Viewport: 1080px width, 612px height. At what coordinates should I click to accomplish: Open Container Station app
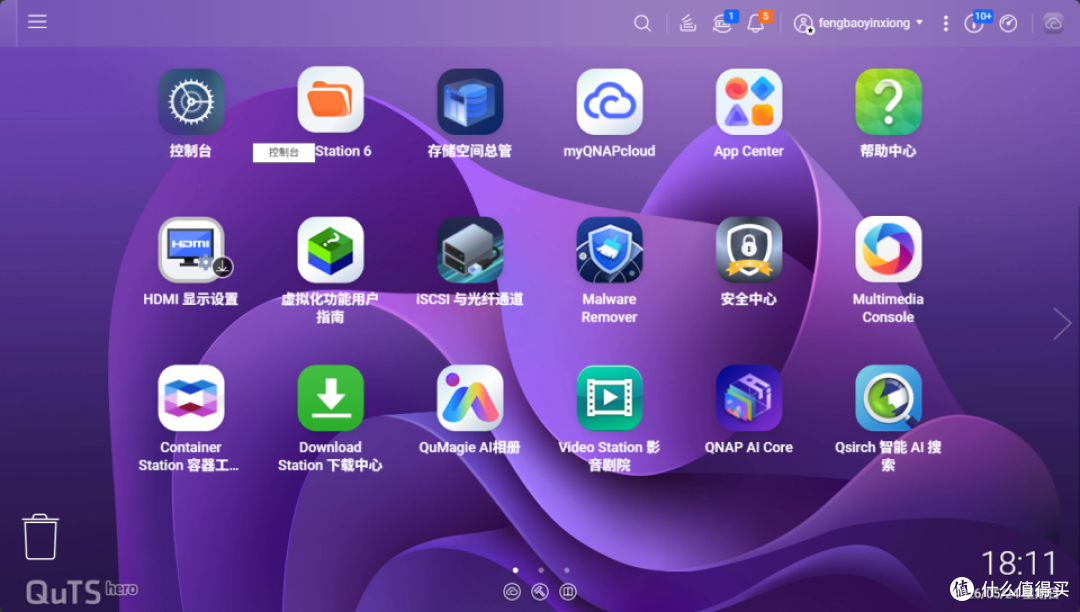click(191, 398)
